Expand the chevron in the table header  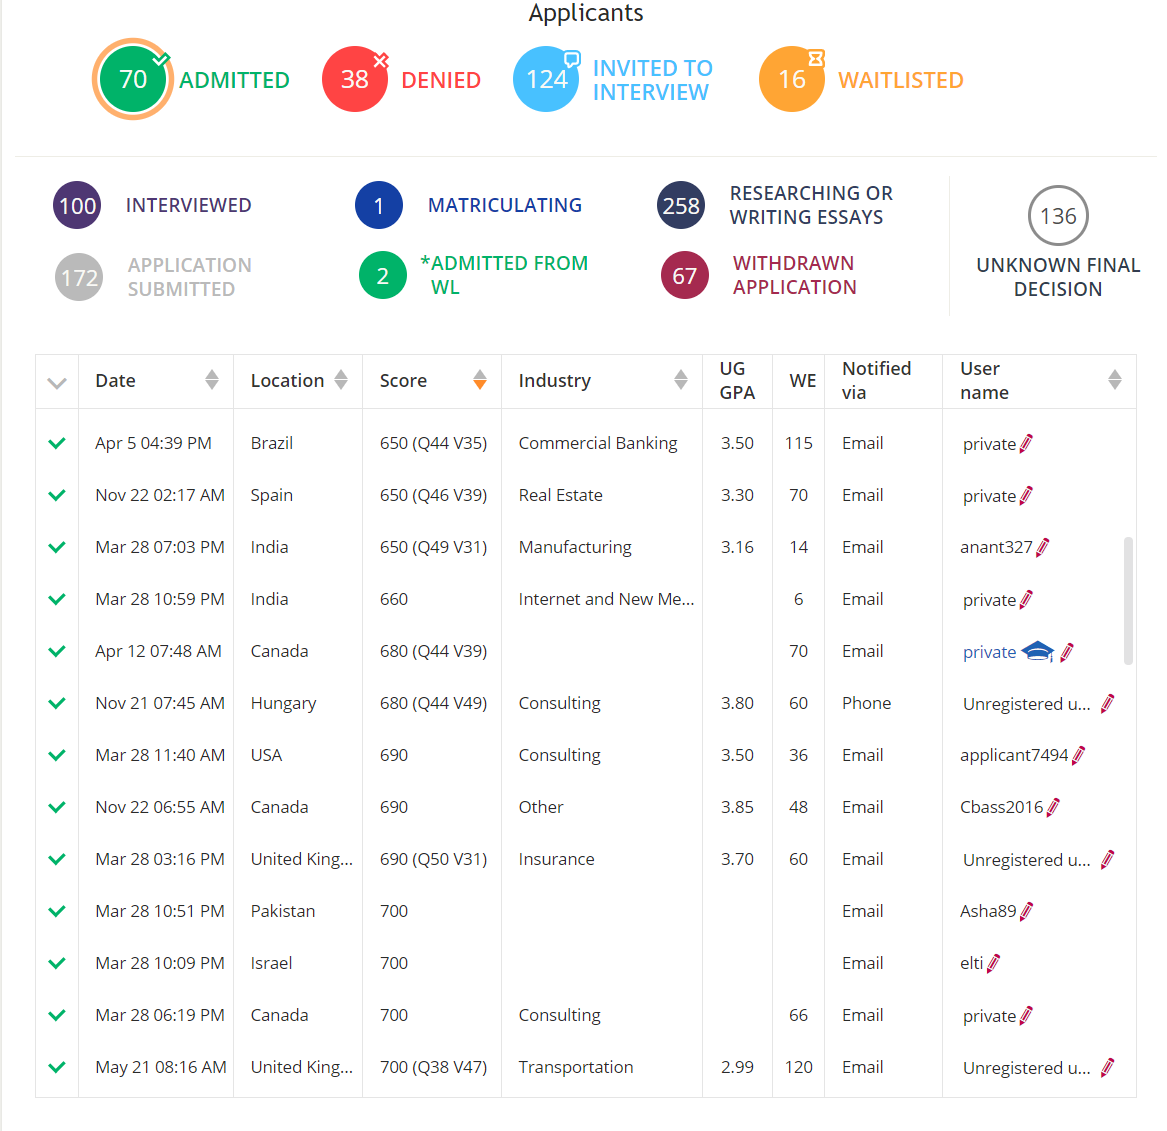click(57, 382)
